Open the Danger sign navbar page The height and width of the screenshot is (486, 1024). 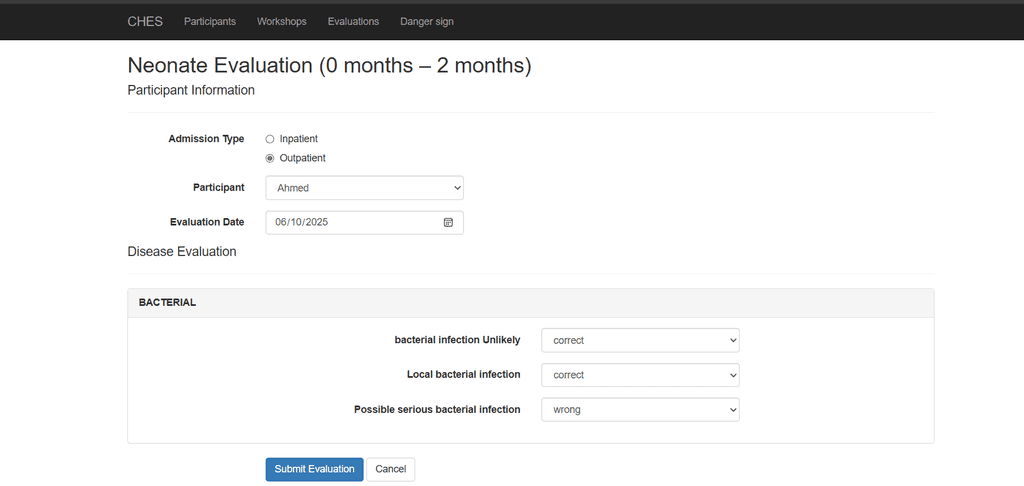pos(427,21)
